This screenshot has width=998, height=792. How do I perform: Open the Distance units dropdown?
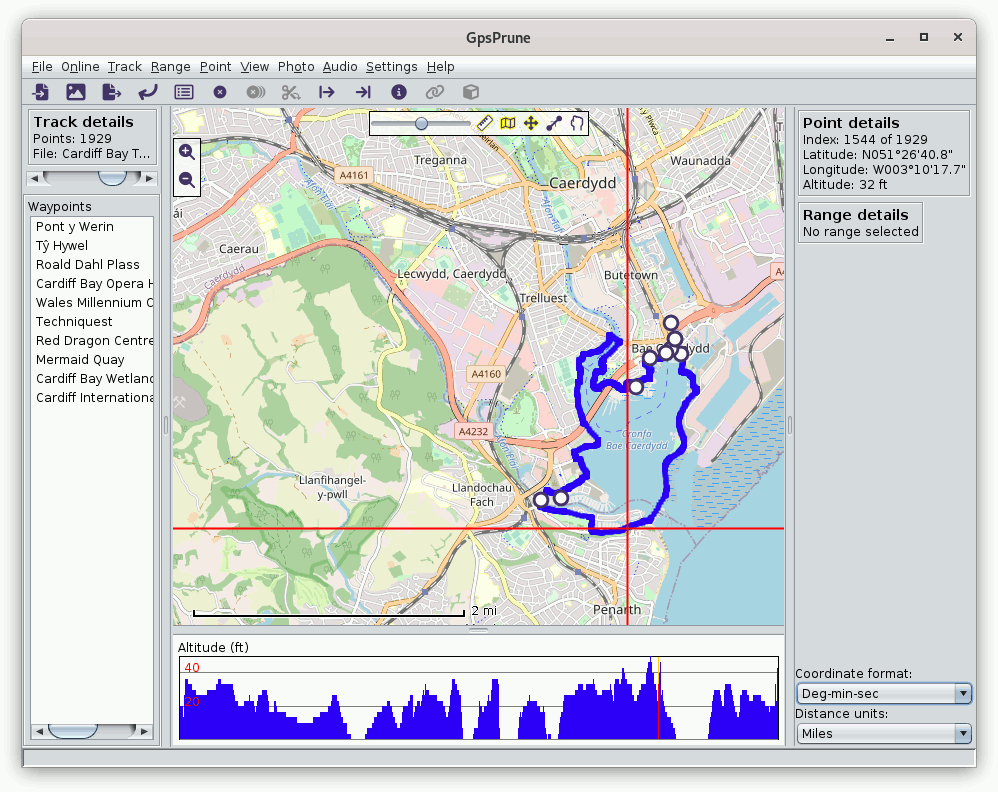tap(883, 733)
